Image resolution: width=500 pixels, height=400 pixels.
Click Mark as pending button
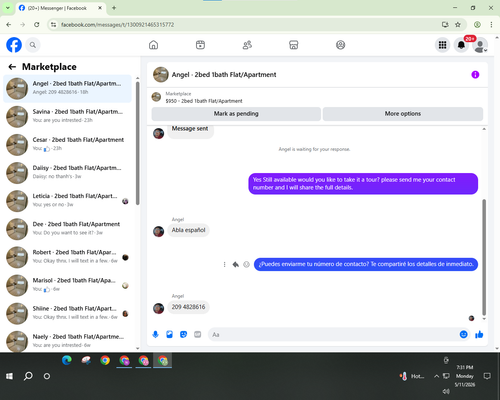click(236, 114)
